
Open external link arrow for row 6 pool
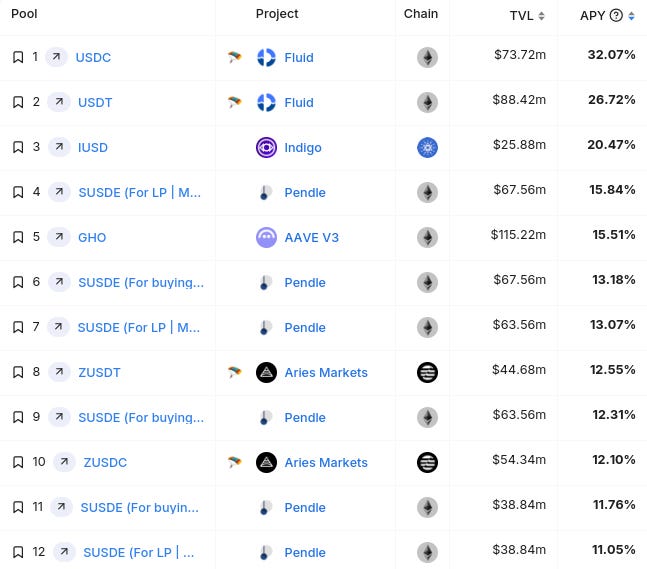click(x=59, y=281)
